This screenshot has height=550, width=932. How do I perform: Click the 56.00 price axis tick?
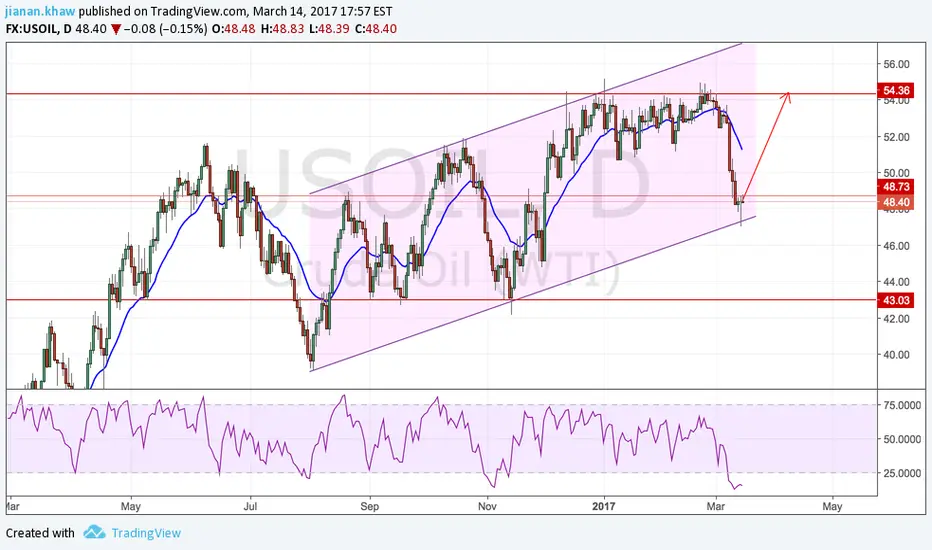[x=896, y=64]
